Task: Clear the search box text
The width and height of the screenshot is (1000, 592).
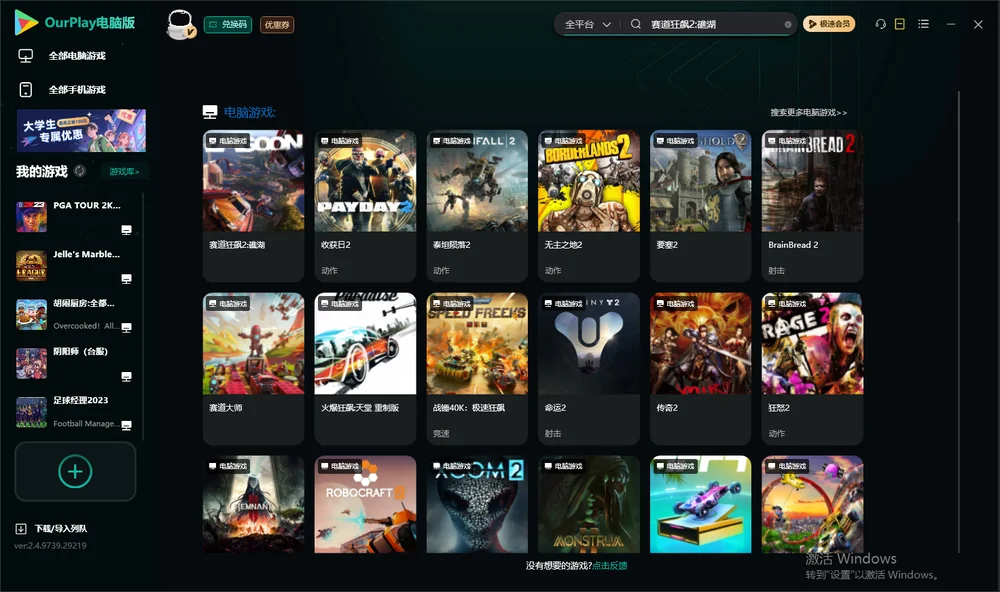Action: pyautogui.click(x=788, y=25)
